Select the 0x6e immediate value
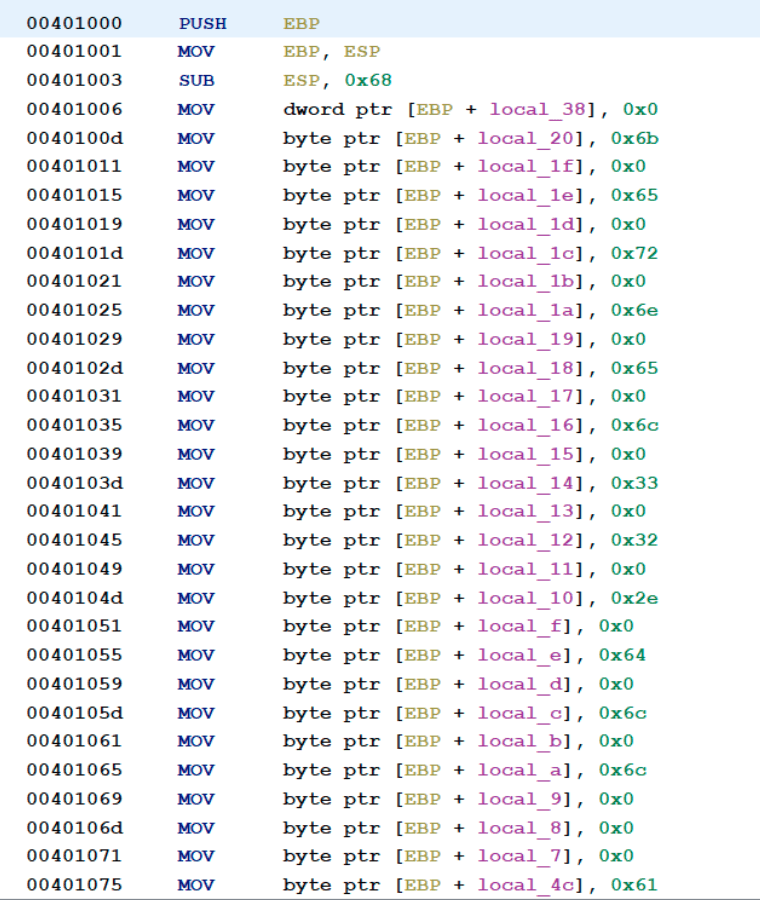 point(634,310)
